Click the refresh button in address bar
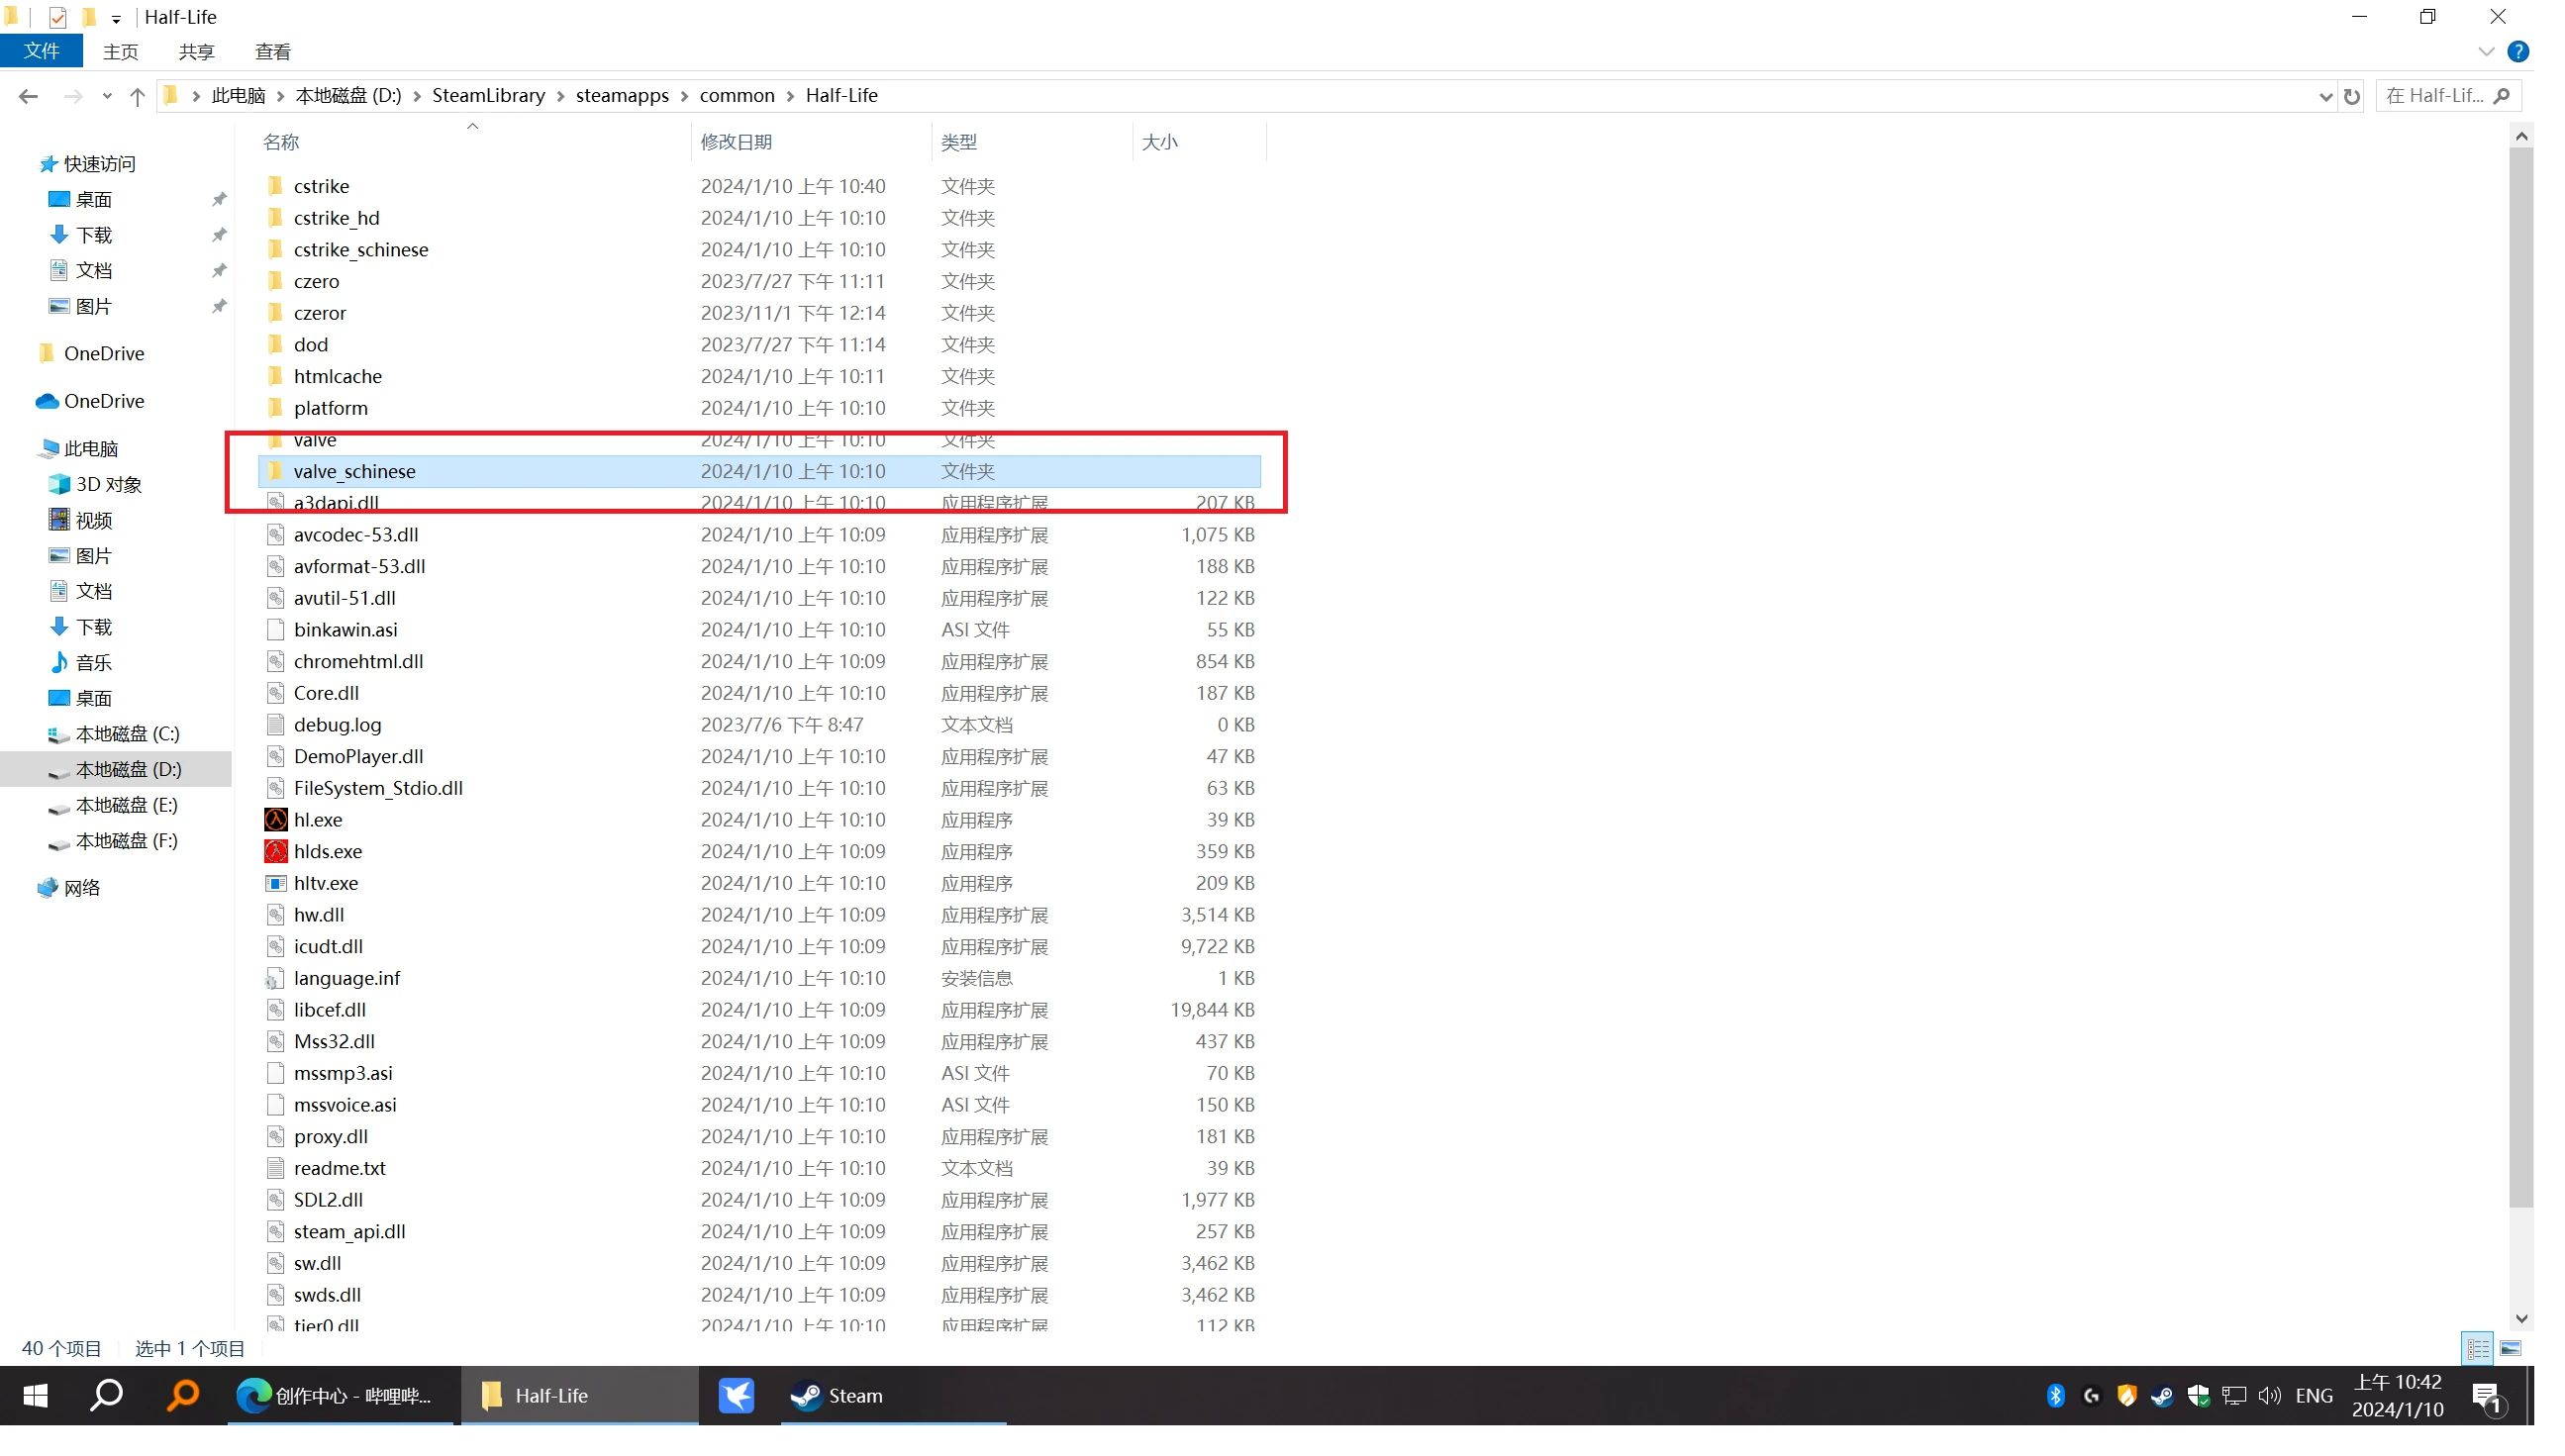 click(2352, 96)
